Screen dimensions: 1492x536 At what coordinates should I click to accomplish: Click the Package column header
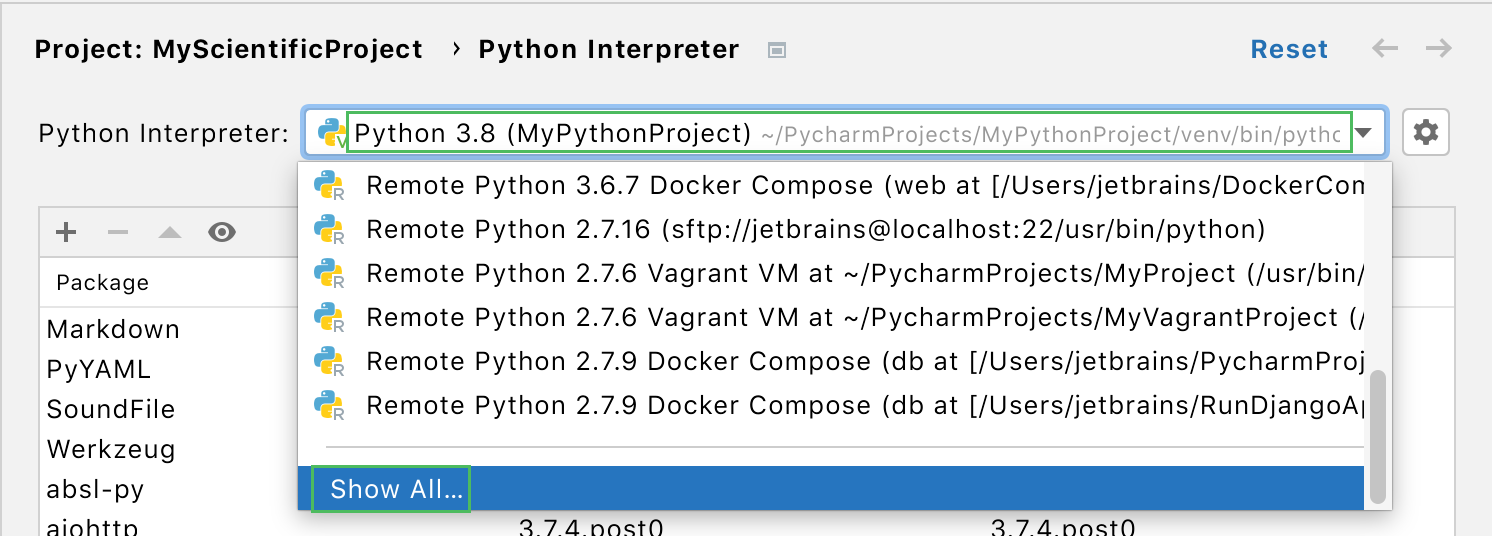pyautogui.click(x=103, y=283)
